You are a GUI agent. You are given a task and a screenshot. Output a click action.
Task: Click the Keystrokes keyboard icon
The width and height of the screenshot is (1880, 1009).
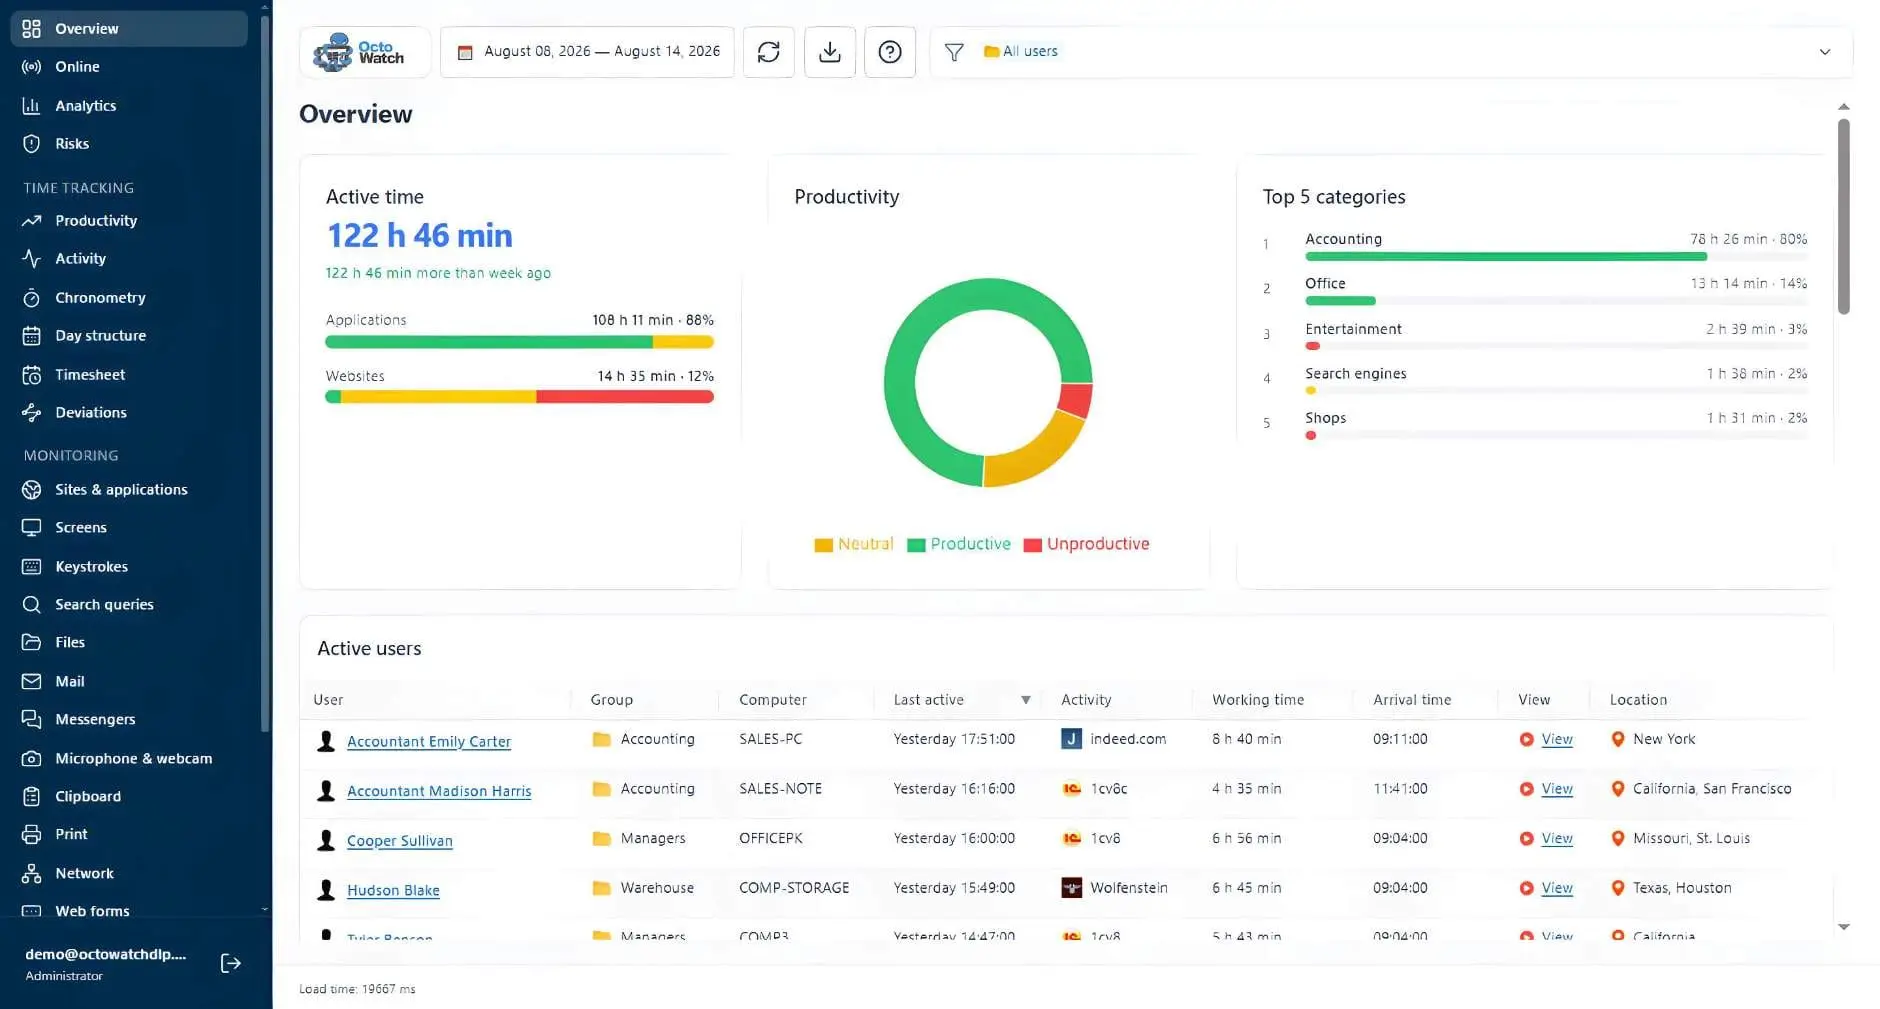[32, 567]
